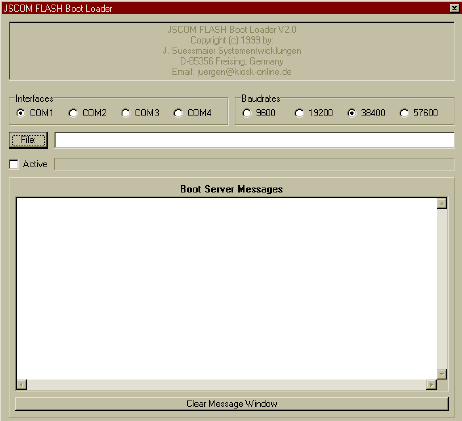Click the horizontal scroll left arrow
This screenshot has height=421, width=462.
(x=22, y=385)
